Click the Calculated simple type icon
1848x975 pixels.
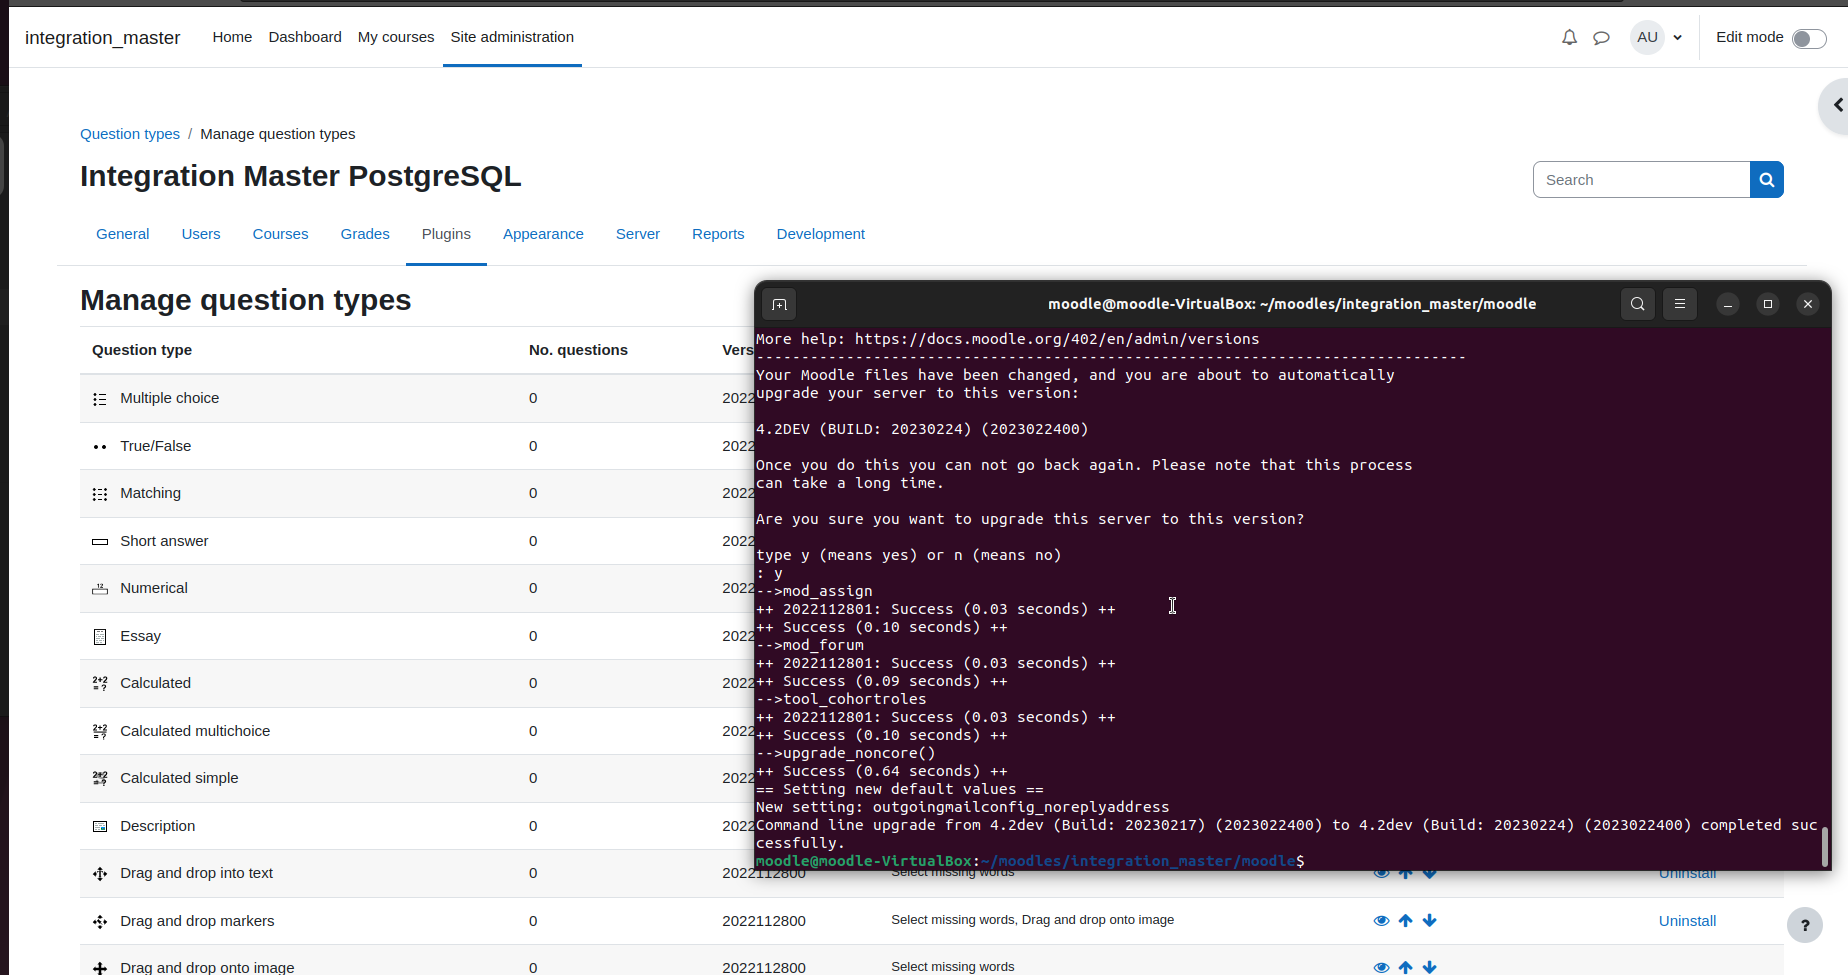coord(100,779)
